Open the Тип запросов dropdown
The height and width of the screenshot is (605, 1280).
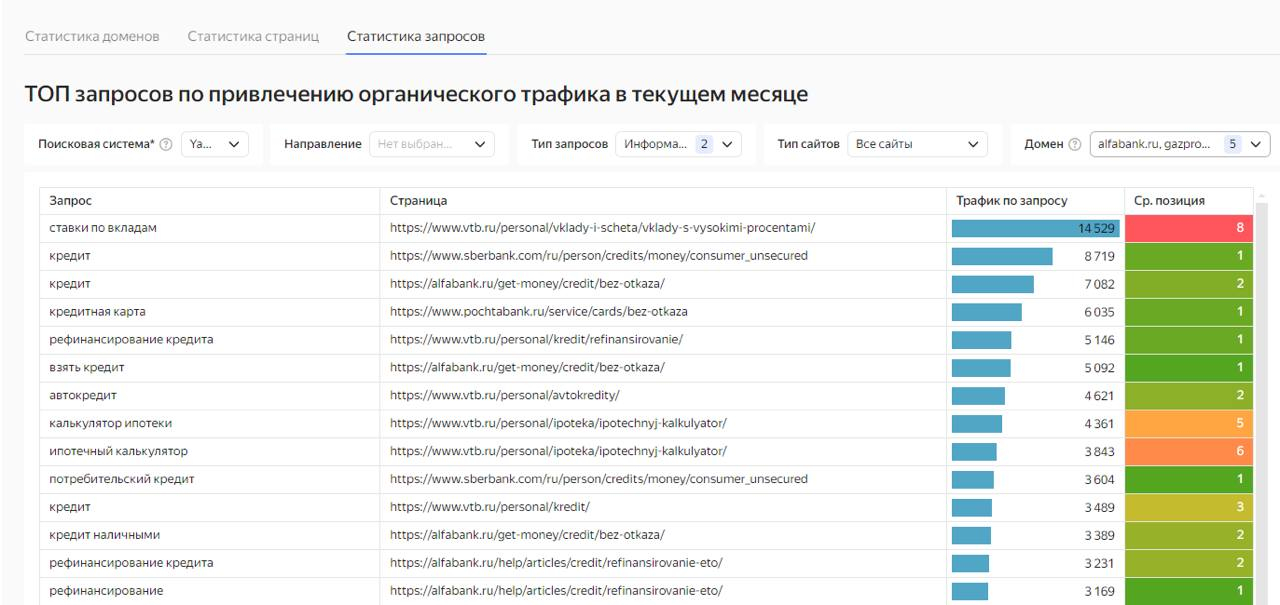(x=677, y=145)
